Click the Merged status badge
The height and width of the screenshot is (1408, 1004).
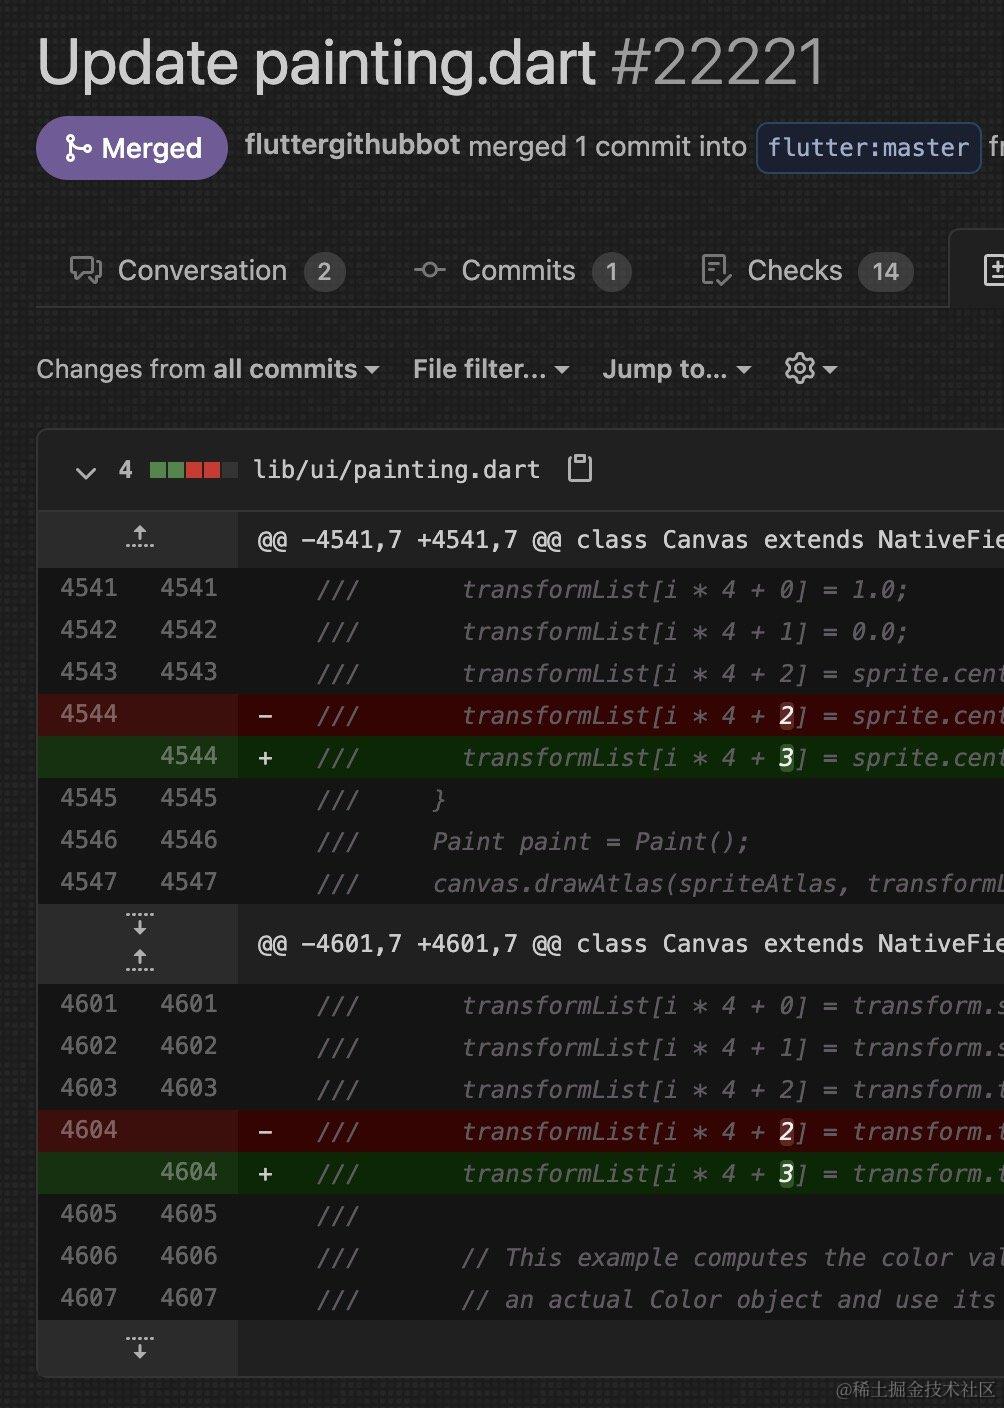pyautogui.click(x=132, y=148)
